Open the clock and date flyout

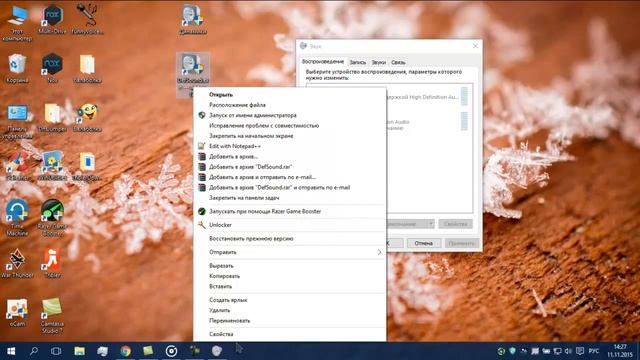[620, 351]
